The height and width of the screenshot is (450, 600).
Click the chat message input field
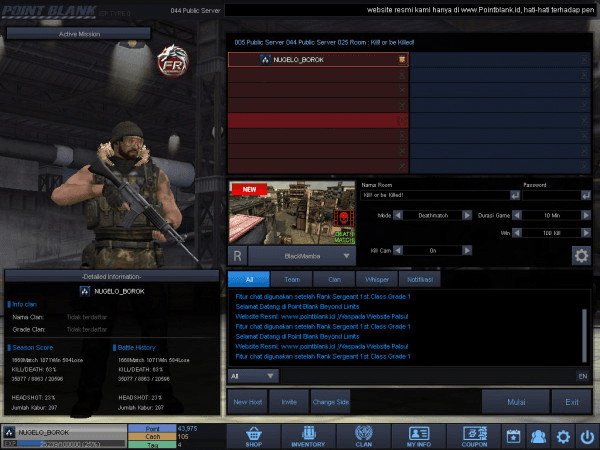pos(427,376)
